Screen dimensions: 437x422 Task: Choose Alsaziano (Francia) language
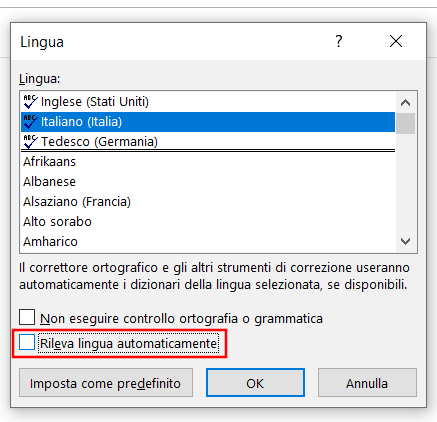[208, 202]
